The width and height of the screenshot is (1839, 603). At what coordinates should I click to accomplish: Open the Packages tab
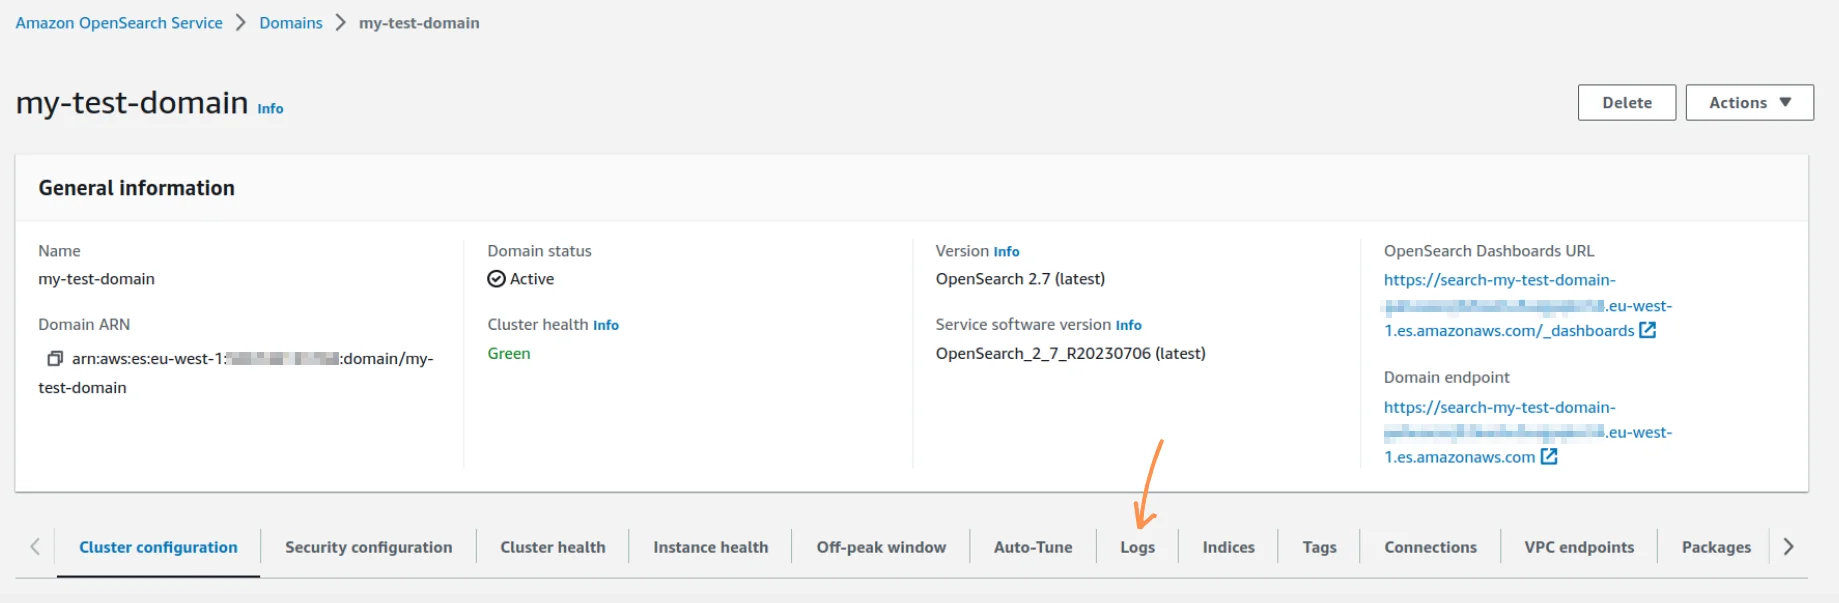tap(1716, 547)
